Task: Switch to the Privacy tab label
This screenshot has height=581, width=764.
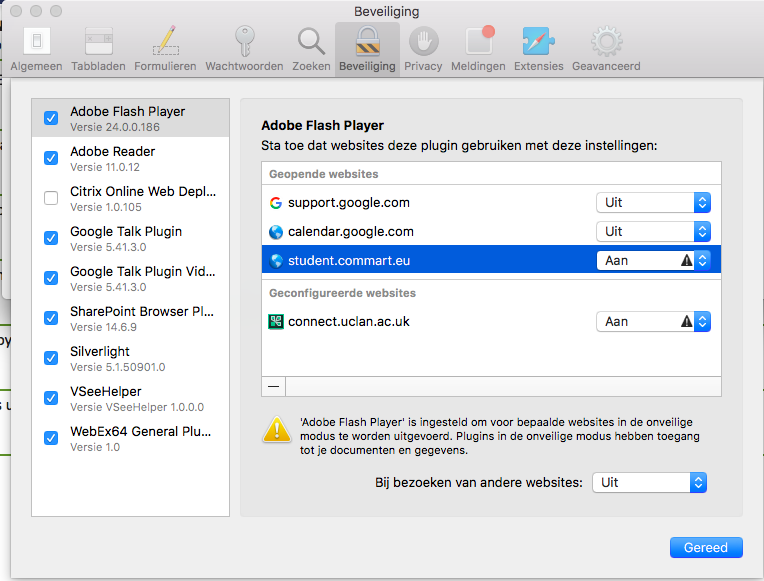Action: click(423, 66)
